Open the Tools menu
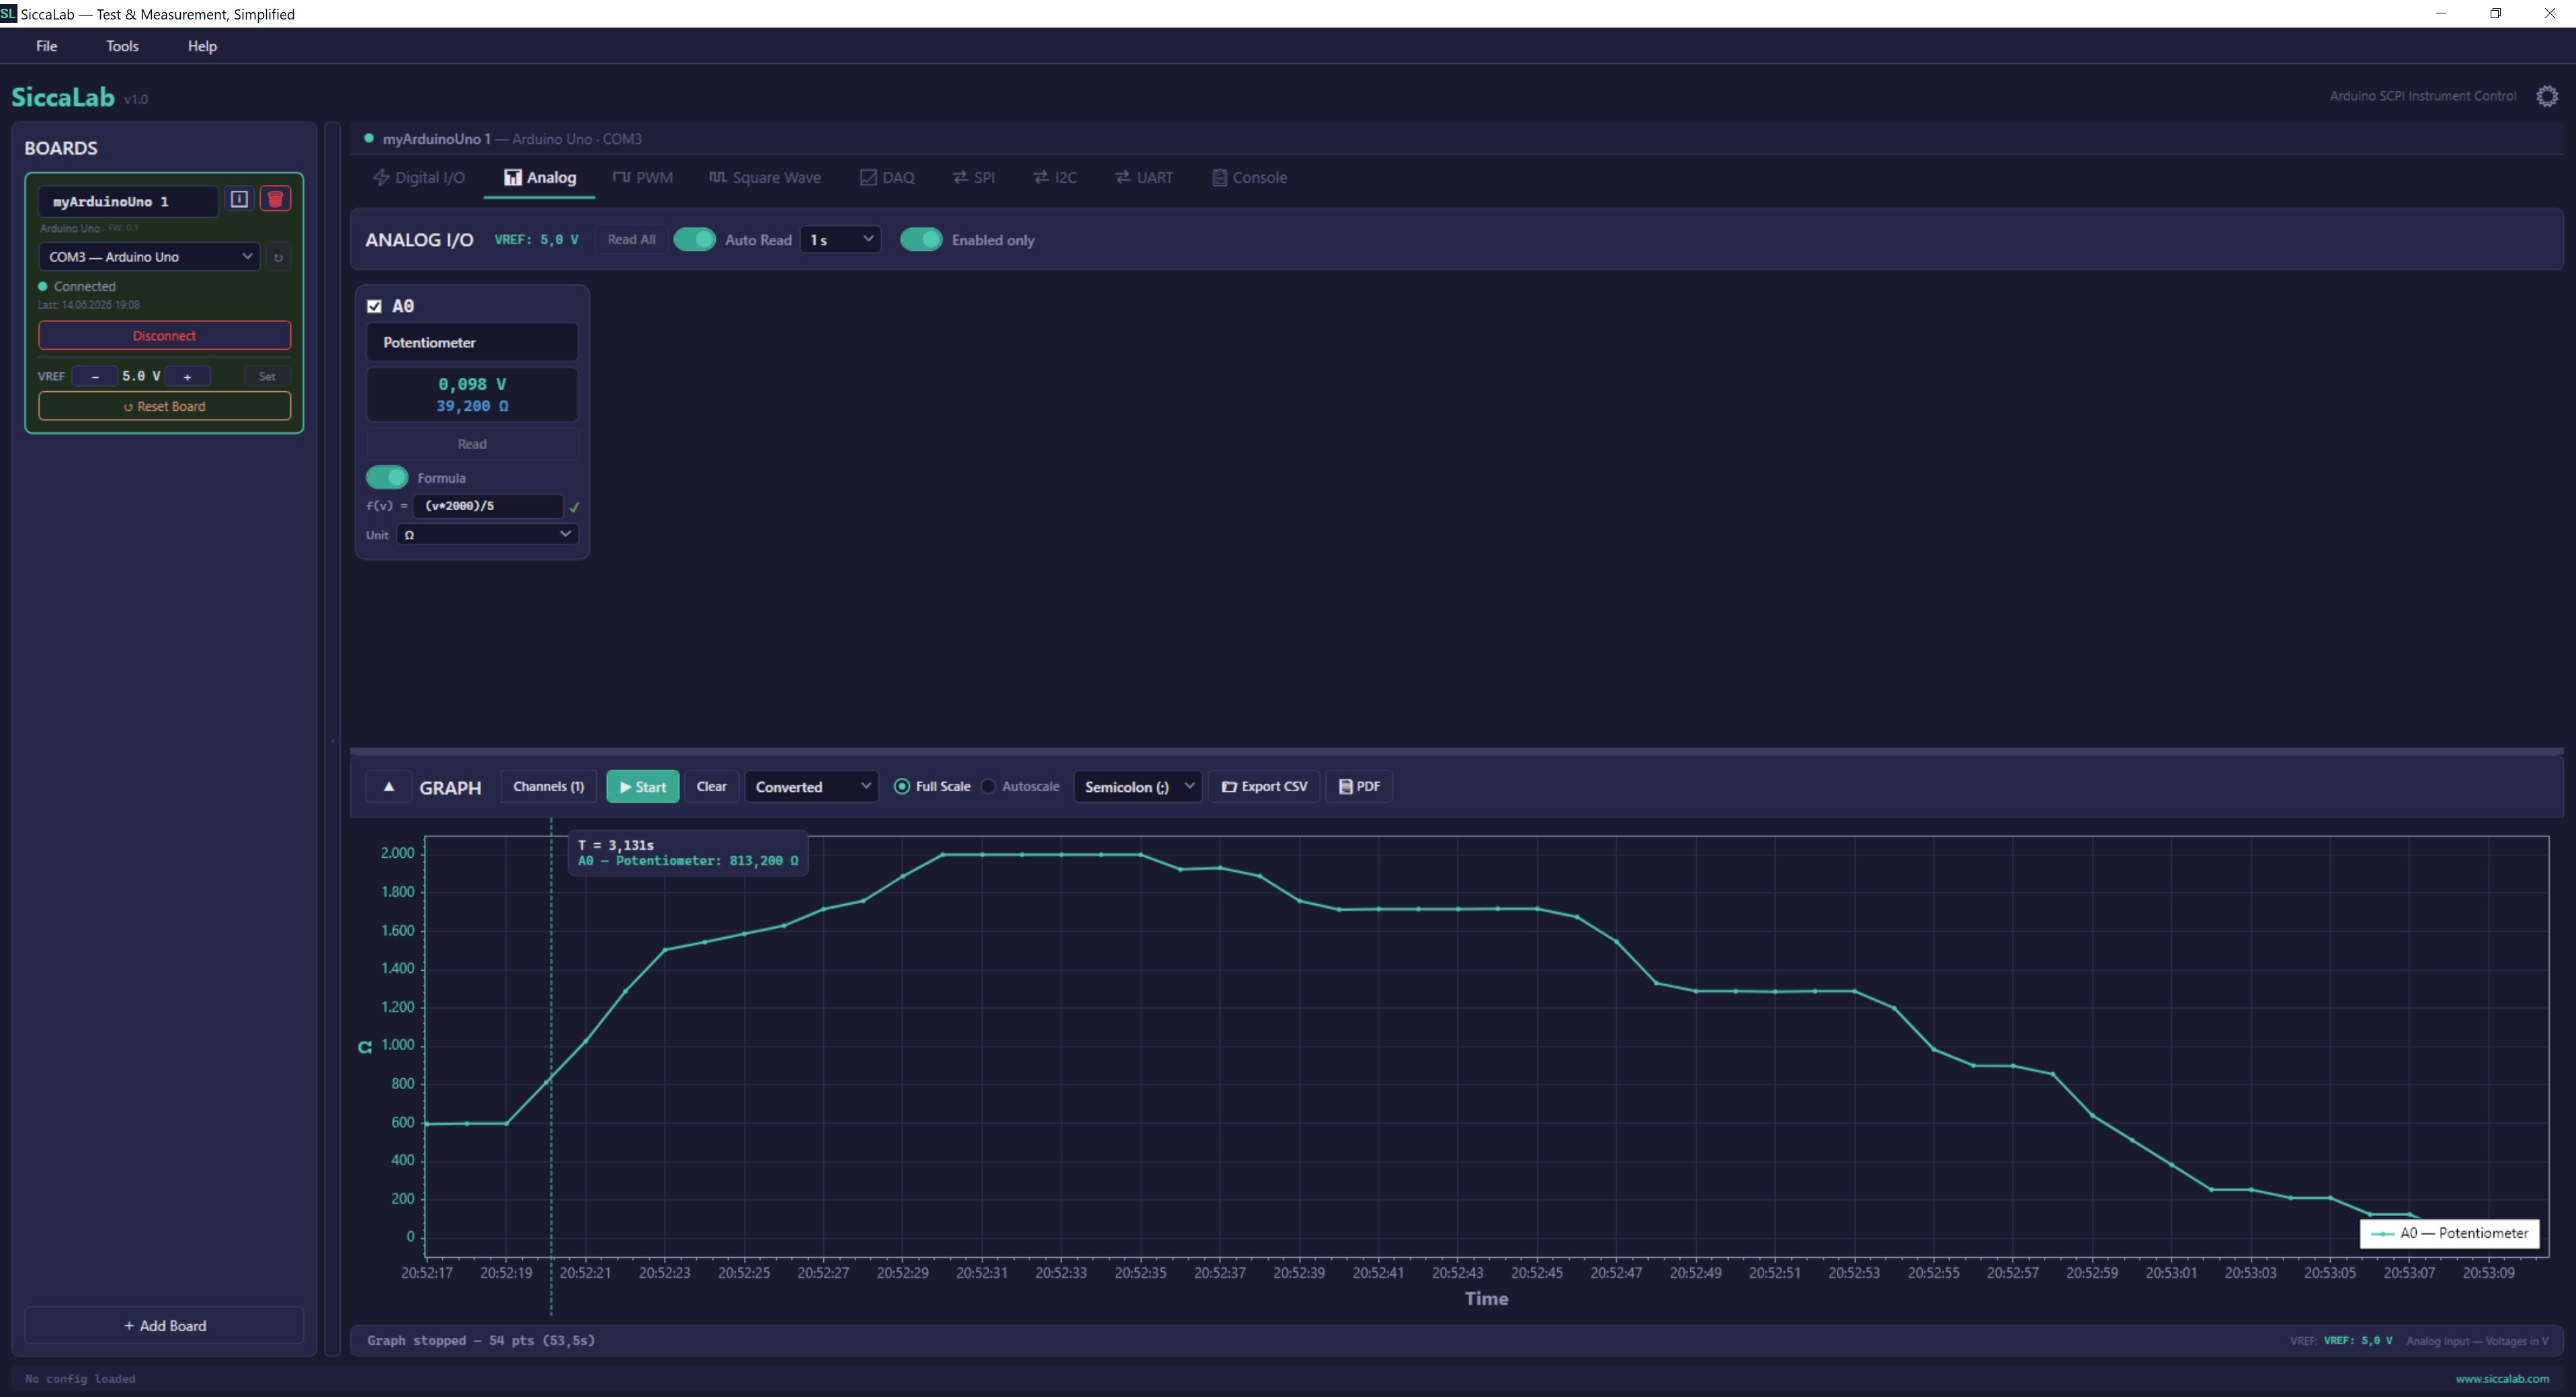This screenshot has height=1397, width=2576. tap(122, 46)
